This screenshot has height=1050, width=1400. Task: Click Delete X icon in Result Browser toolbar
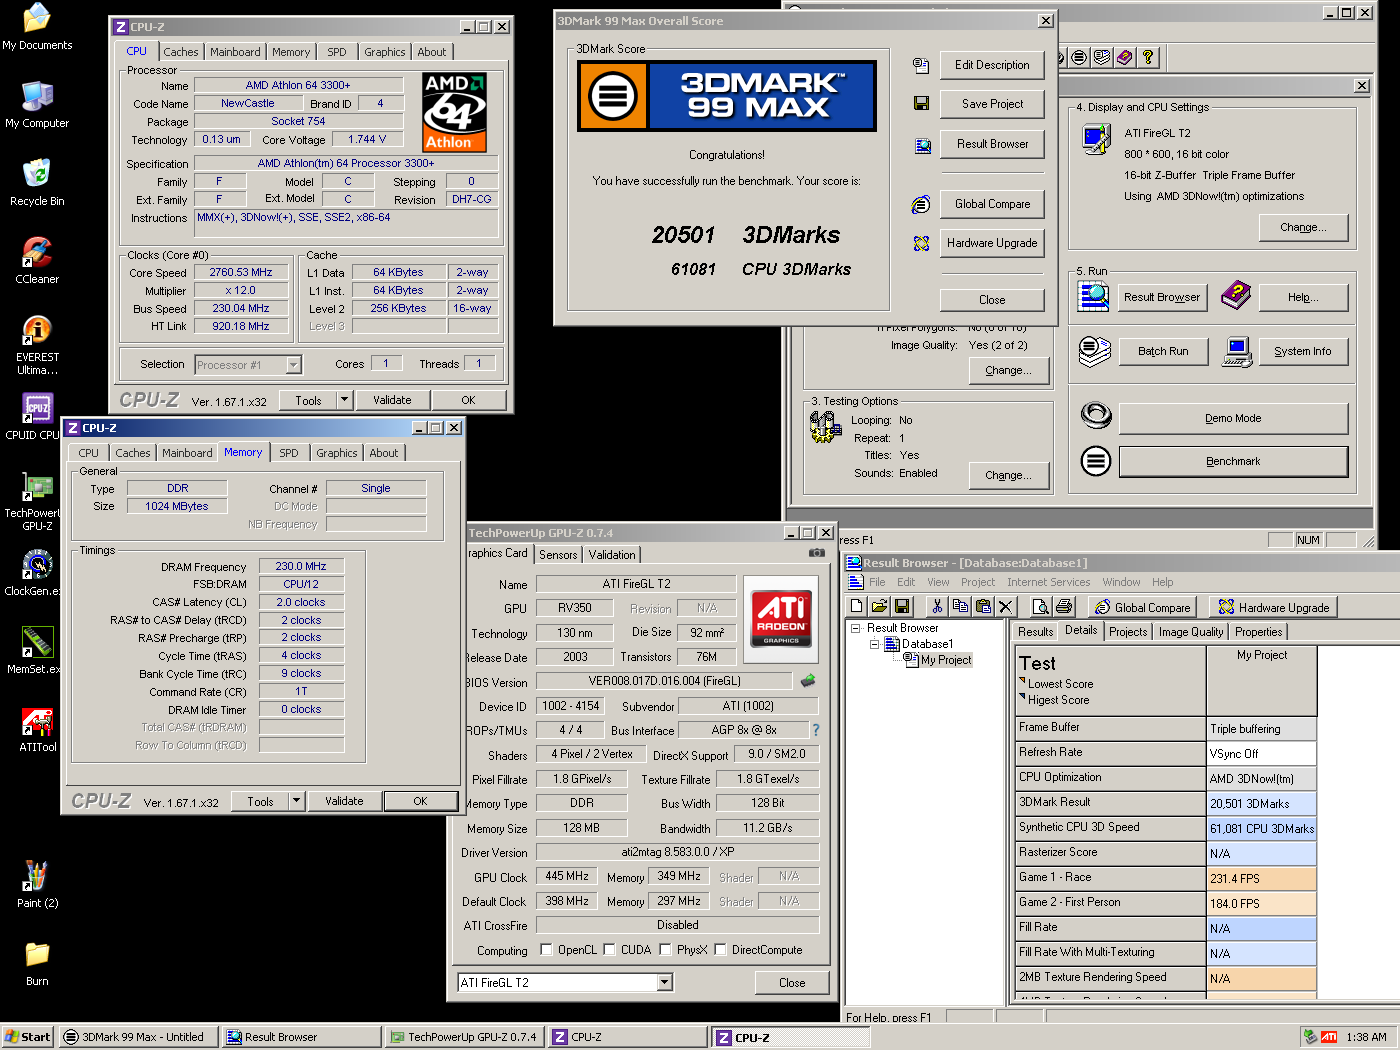[x=1006, y=606]
